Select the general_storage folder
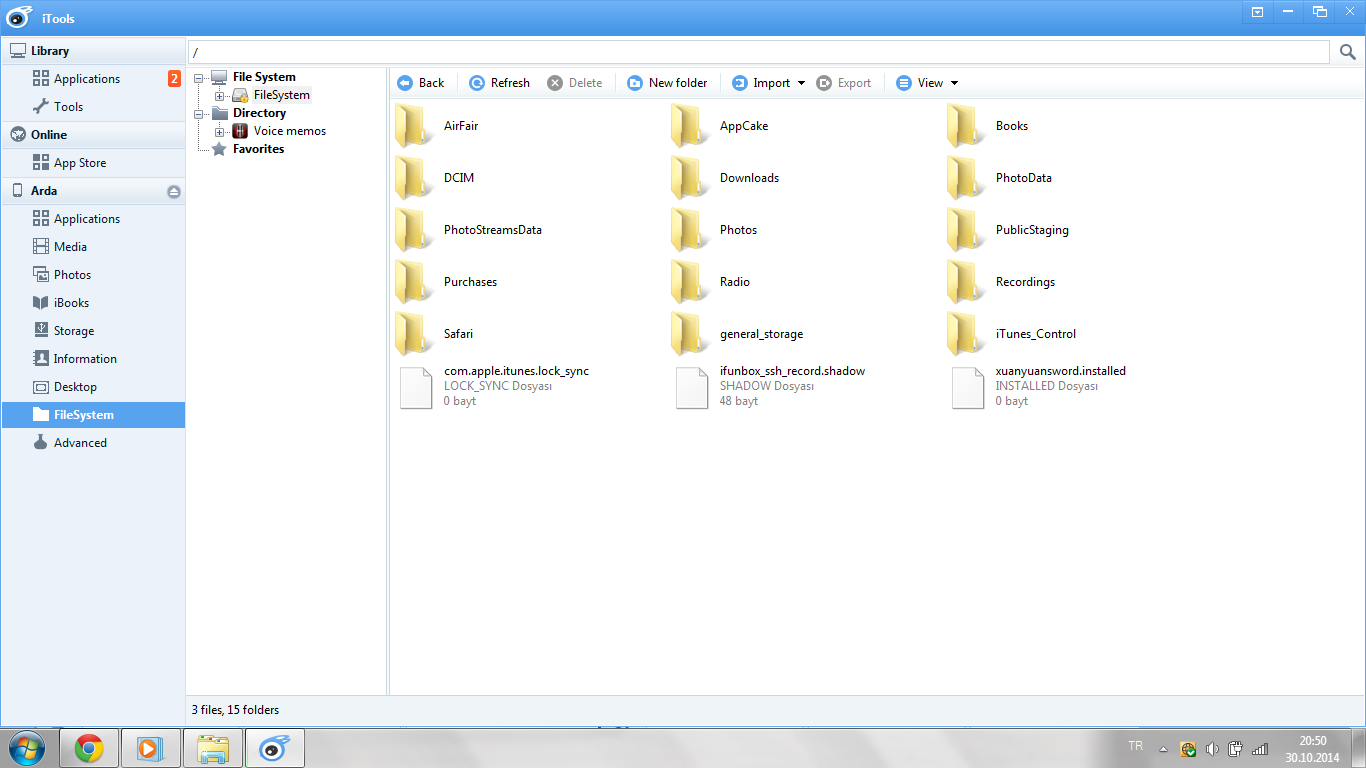Image resolution: width=1366 pixels, height=768 pixels. 738,334
